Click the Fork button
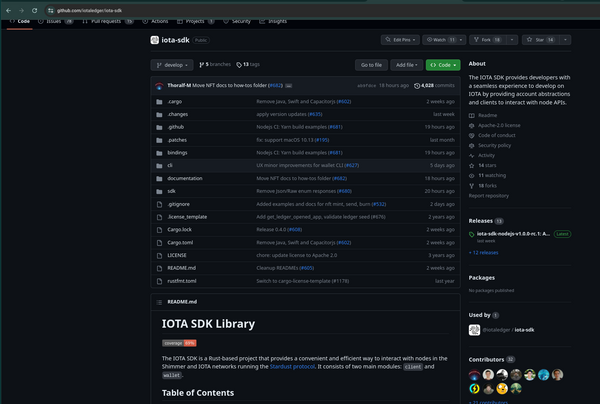600x404 pixels. tap(488, 40)
